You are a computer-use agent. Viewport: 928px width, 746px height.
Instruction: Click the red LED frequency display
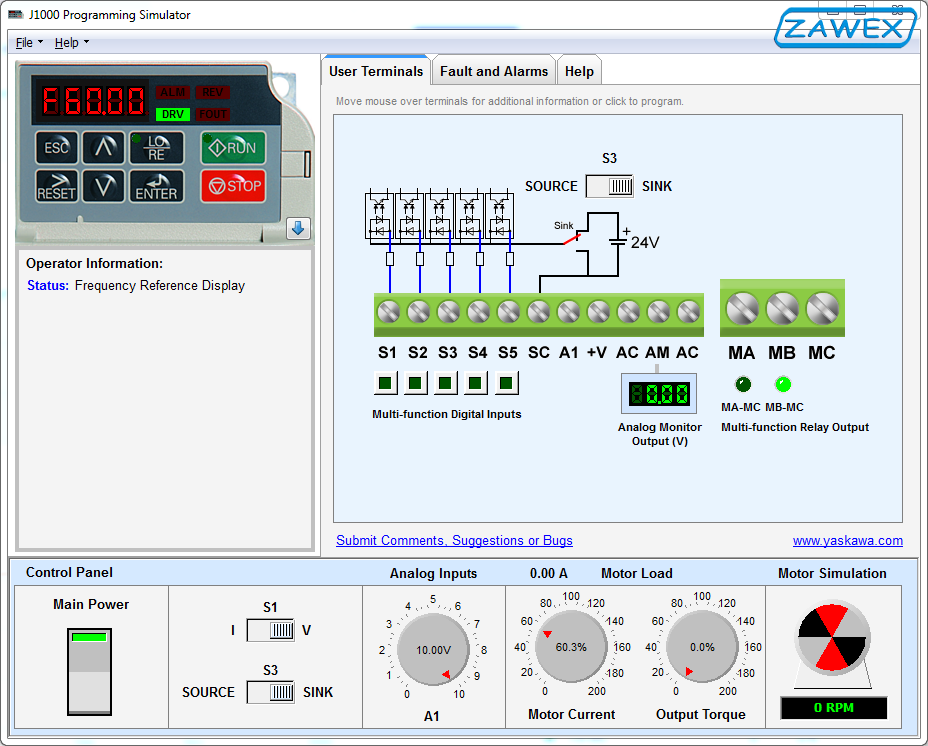(x=94, y=99)
